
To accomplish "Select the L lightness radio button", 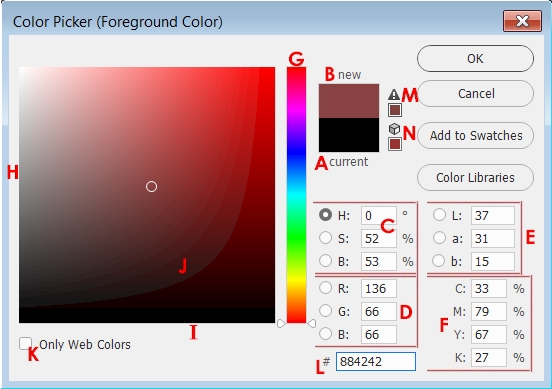I will coord(439,214).
